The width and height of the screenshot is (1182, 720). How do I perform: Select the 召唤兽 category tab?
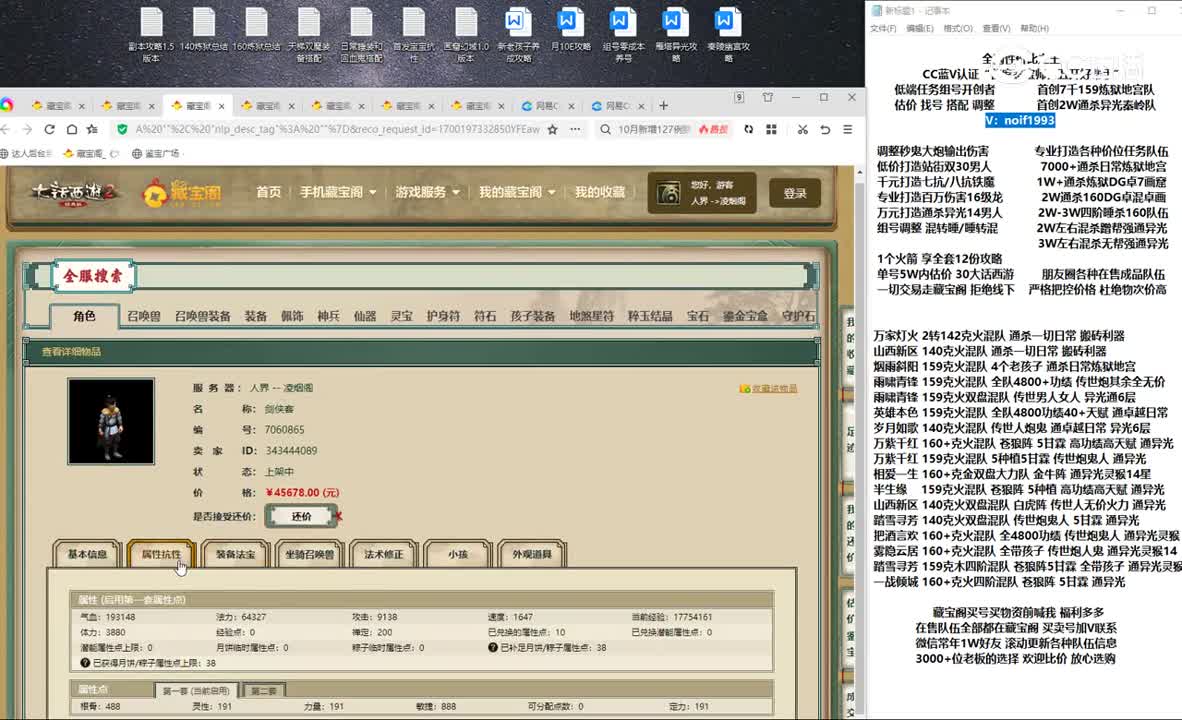[x=143, y=316]
